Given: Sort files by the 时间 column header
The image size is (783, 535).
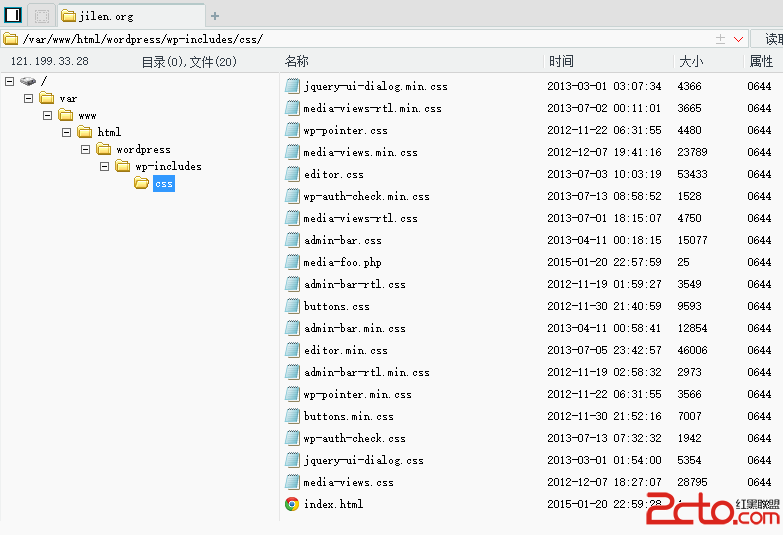Looking at the screenshot, I should point(561,61).
